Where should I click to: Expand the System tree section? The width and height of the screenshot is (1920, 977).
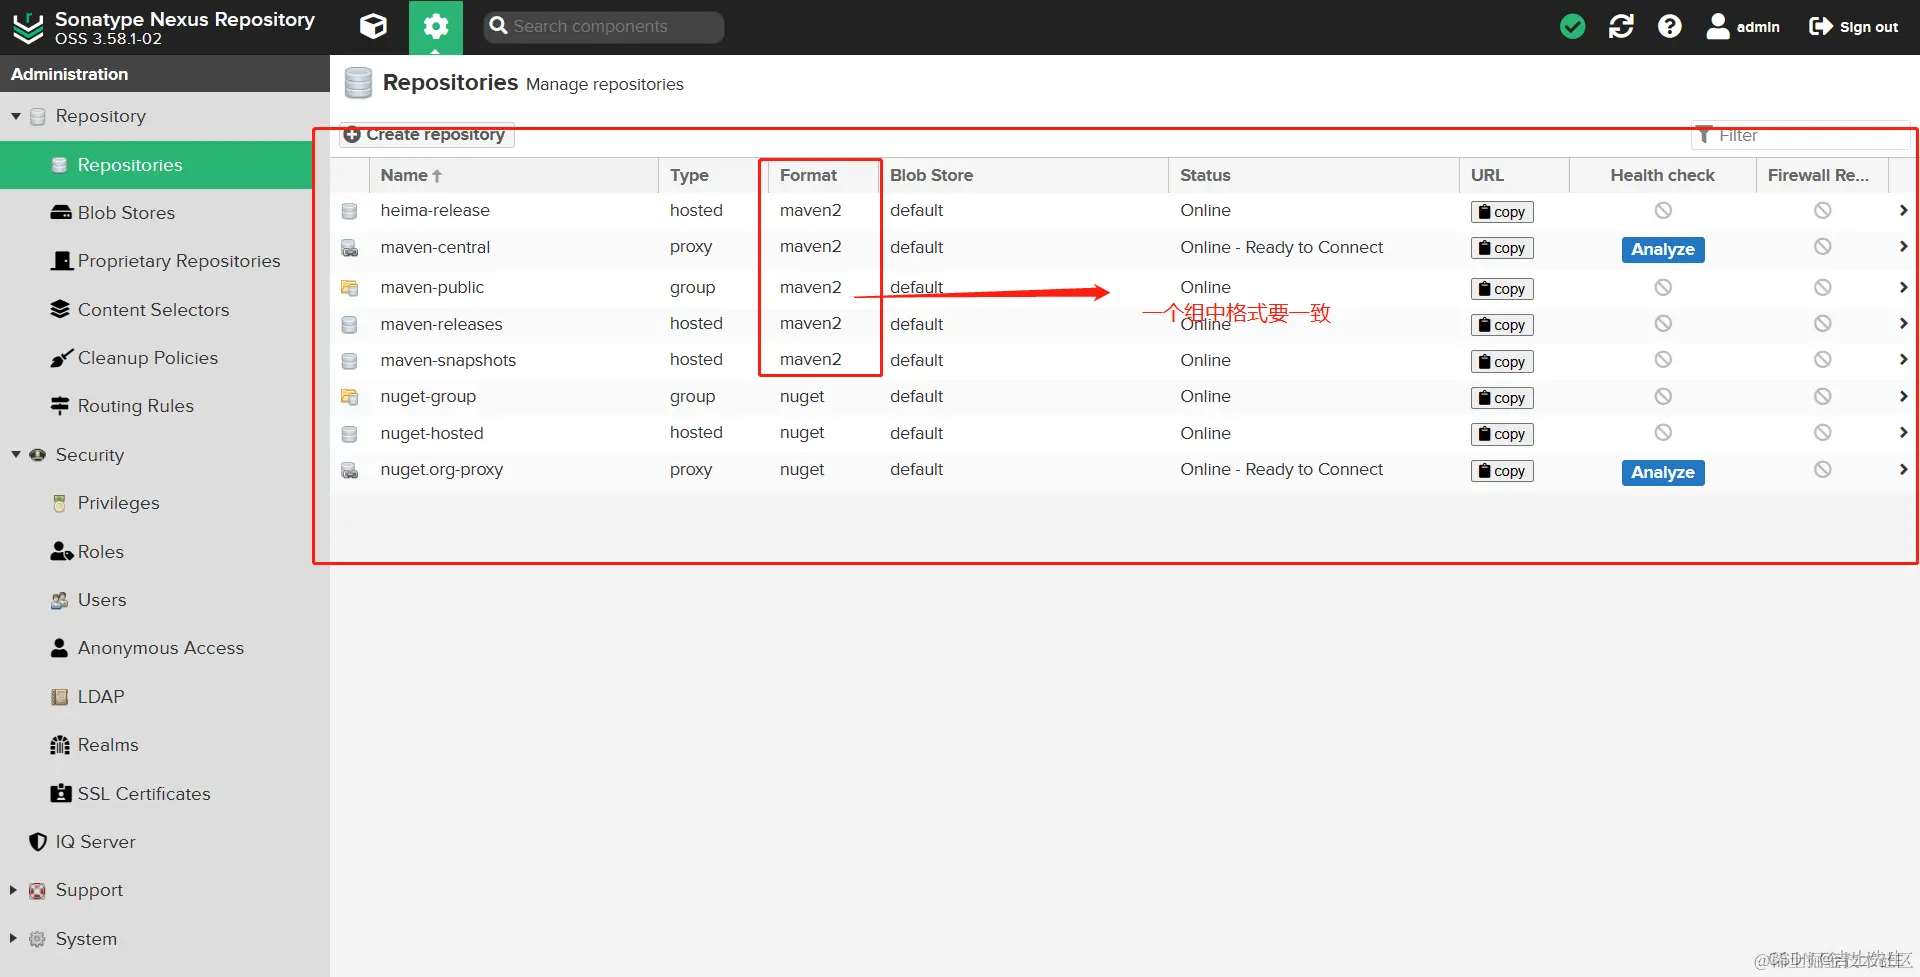pyautogui.click(x=13, y=939)
